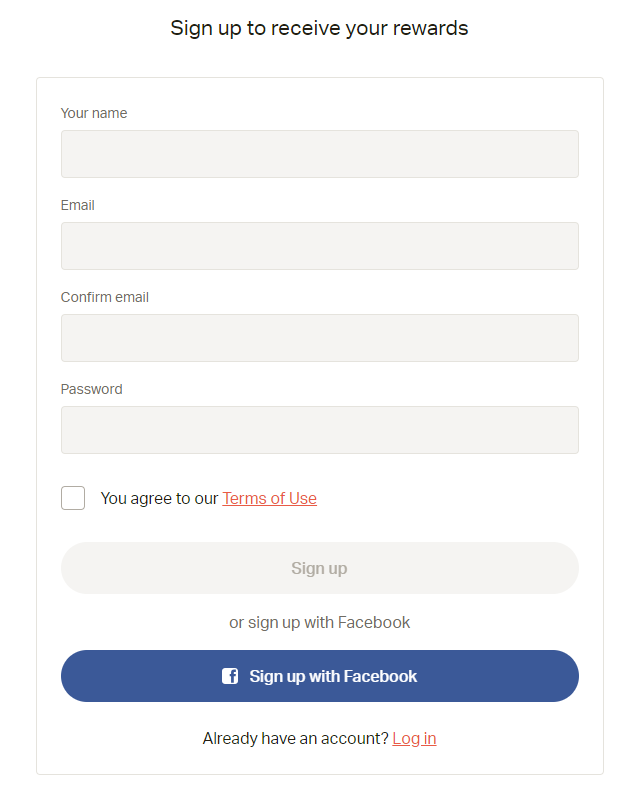The height and width of the screenshot is (798, 639).
Task: Choose Sign up with Facebook button
Action: (320, 676)
